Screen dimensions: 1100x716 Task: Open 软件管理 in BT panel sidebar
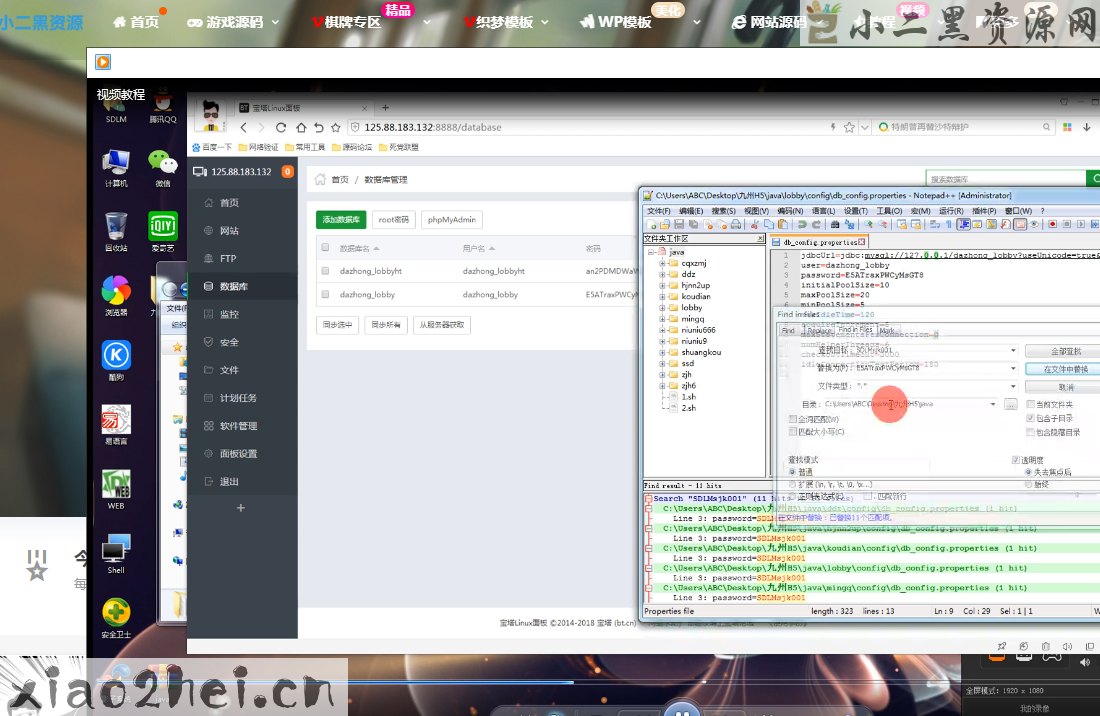click(x=242, y=426)
